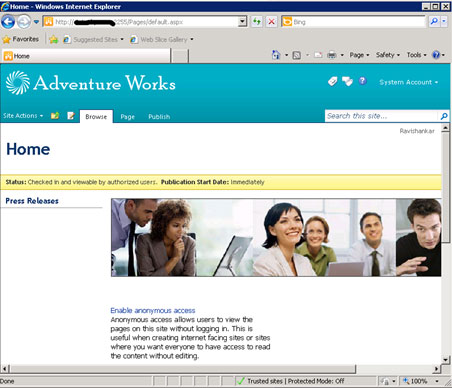Image resolution: width=452 pixels, height=388 pixels.
Task: Open the Tools menu
Action: (416, 55)
